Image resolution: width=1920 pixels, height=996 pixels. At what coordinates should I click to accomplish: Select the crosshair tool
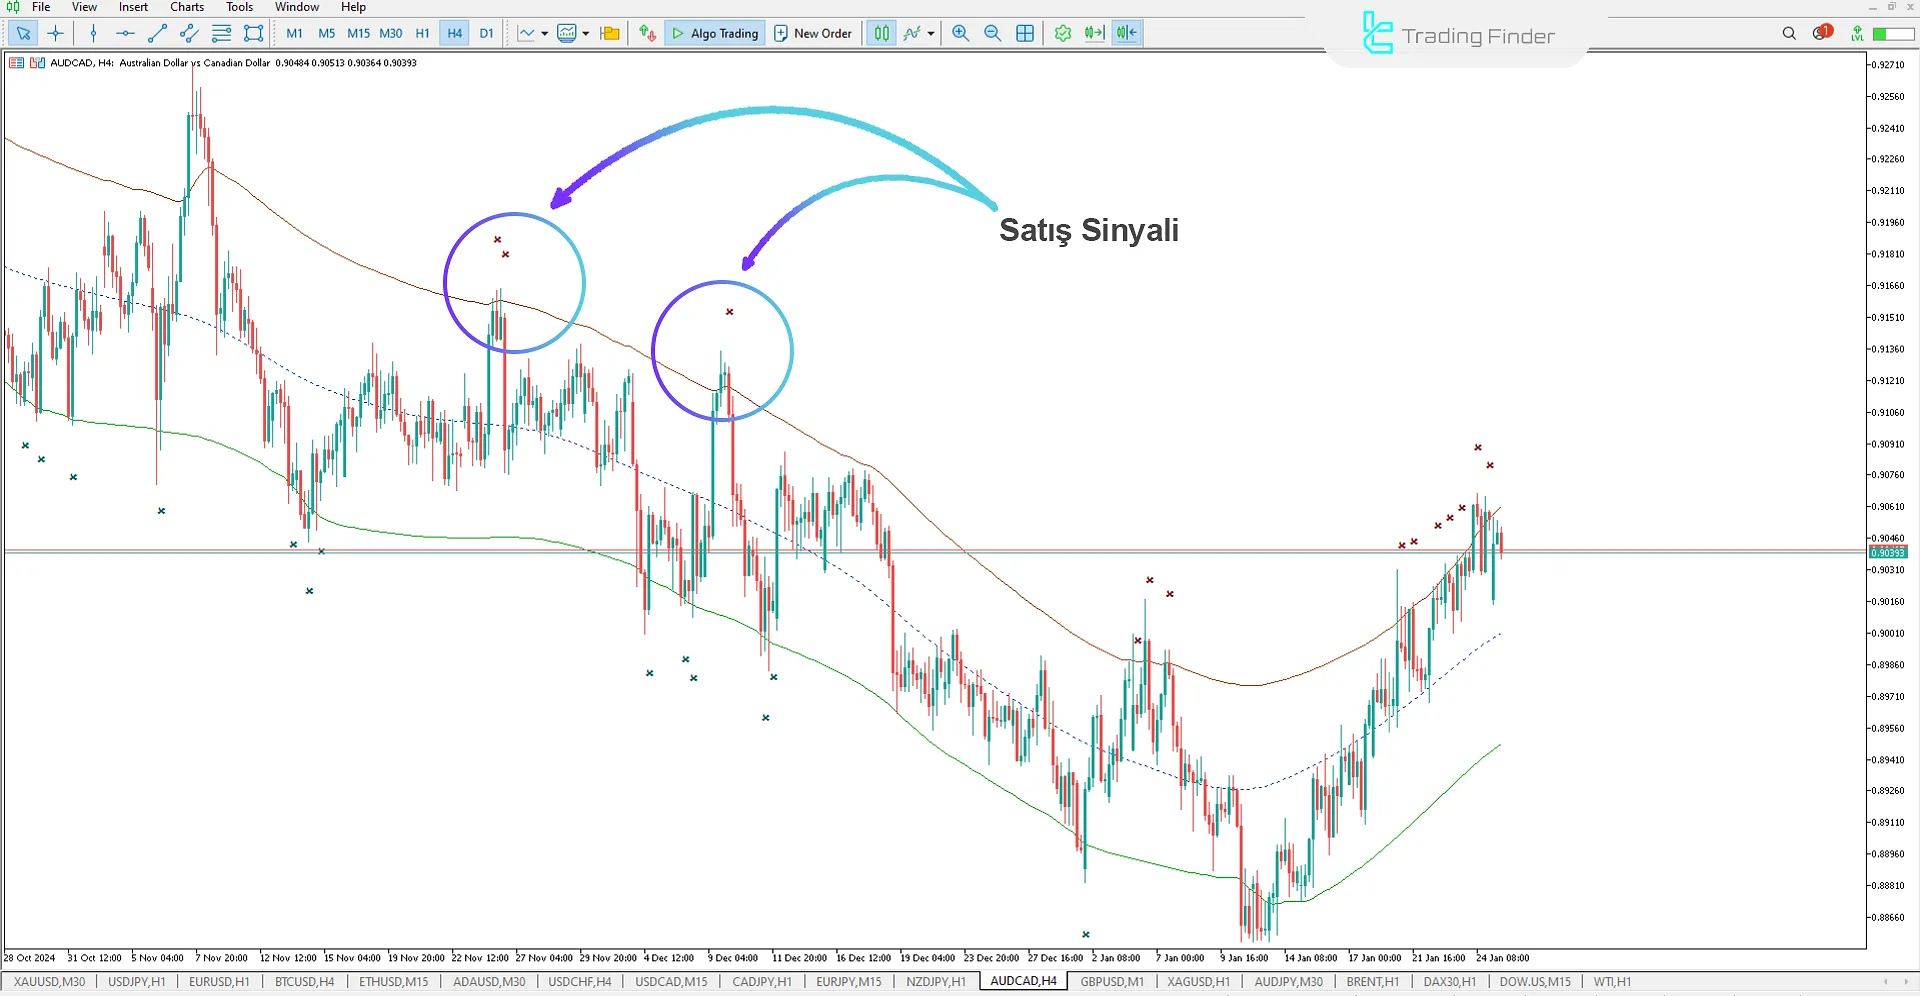56,33
